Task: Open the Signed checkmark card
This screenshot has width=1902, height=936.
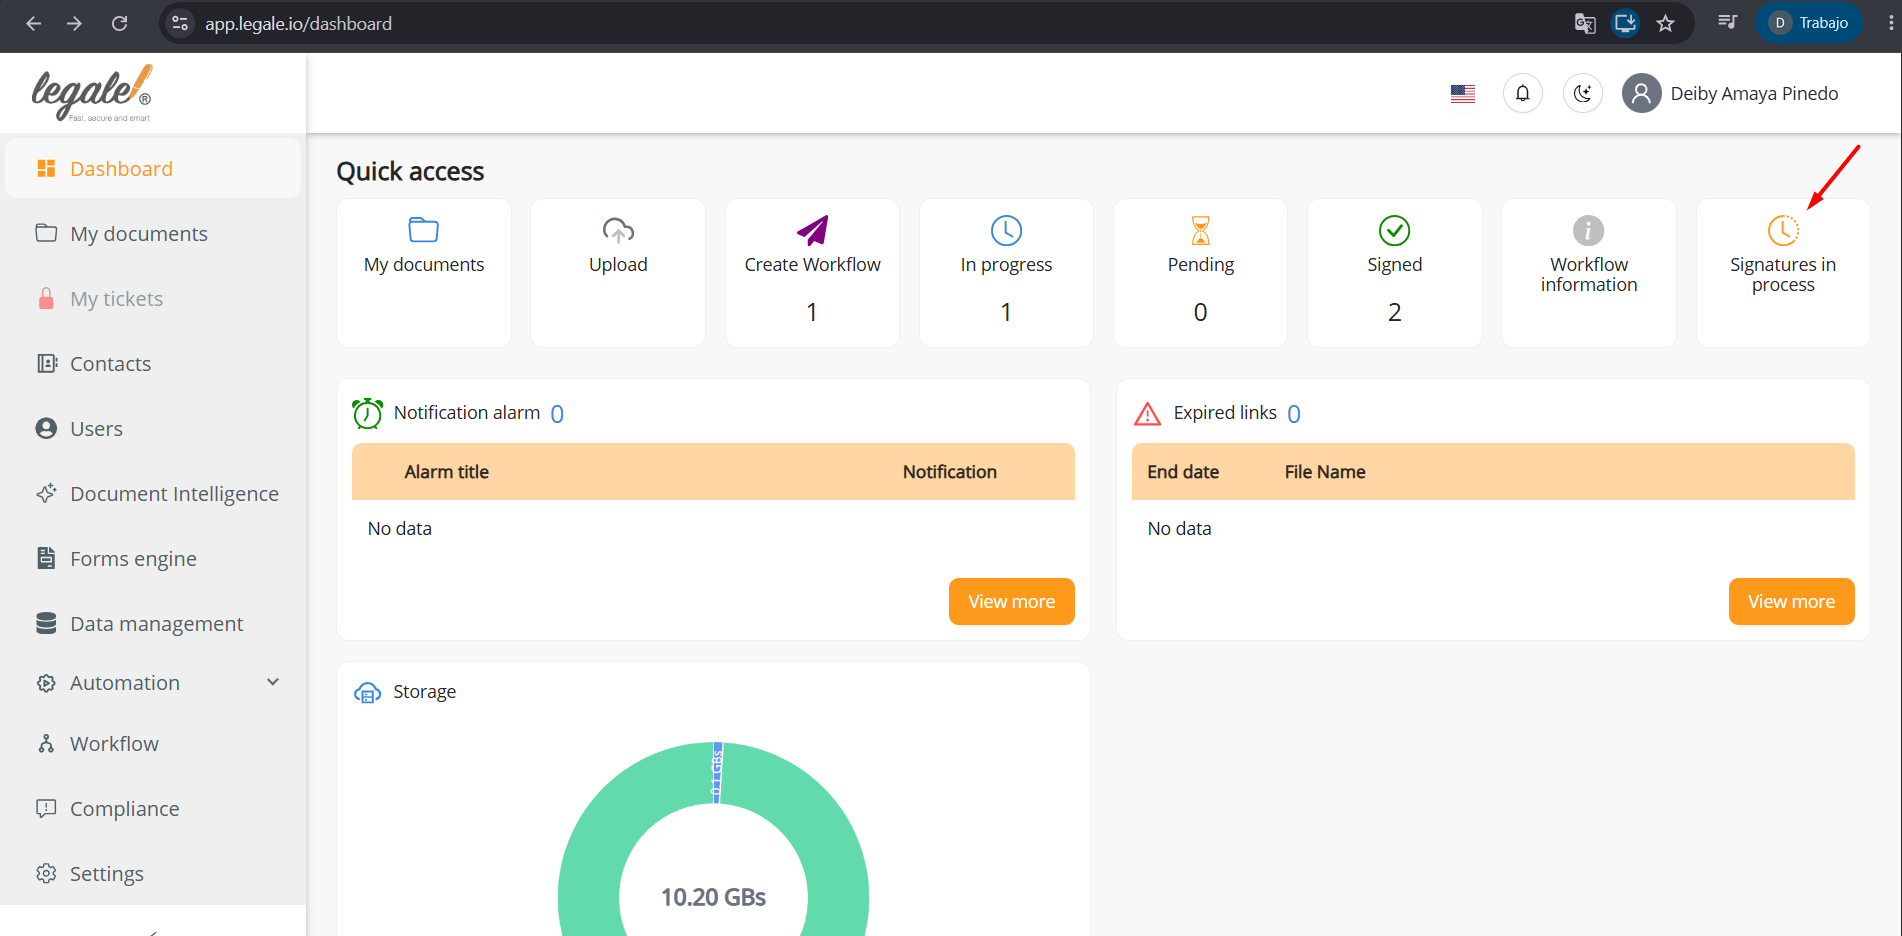Action: tap(1394, 272)
